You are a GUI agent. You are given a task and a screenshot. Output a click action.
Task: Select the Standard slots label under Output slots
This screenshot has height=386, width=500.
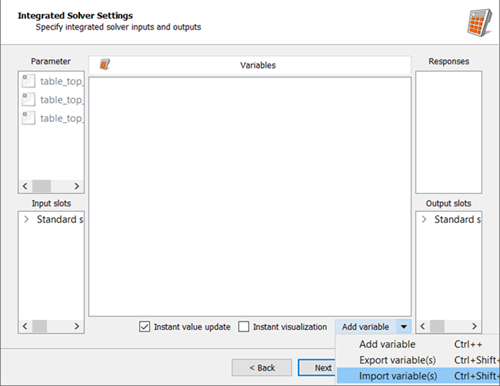pos(457,219)
